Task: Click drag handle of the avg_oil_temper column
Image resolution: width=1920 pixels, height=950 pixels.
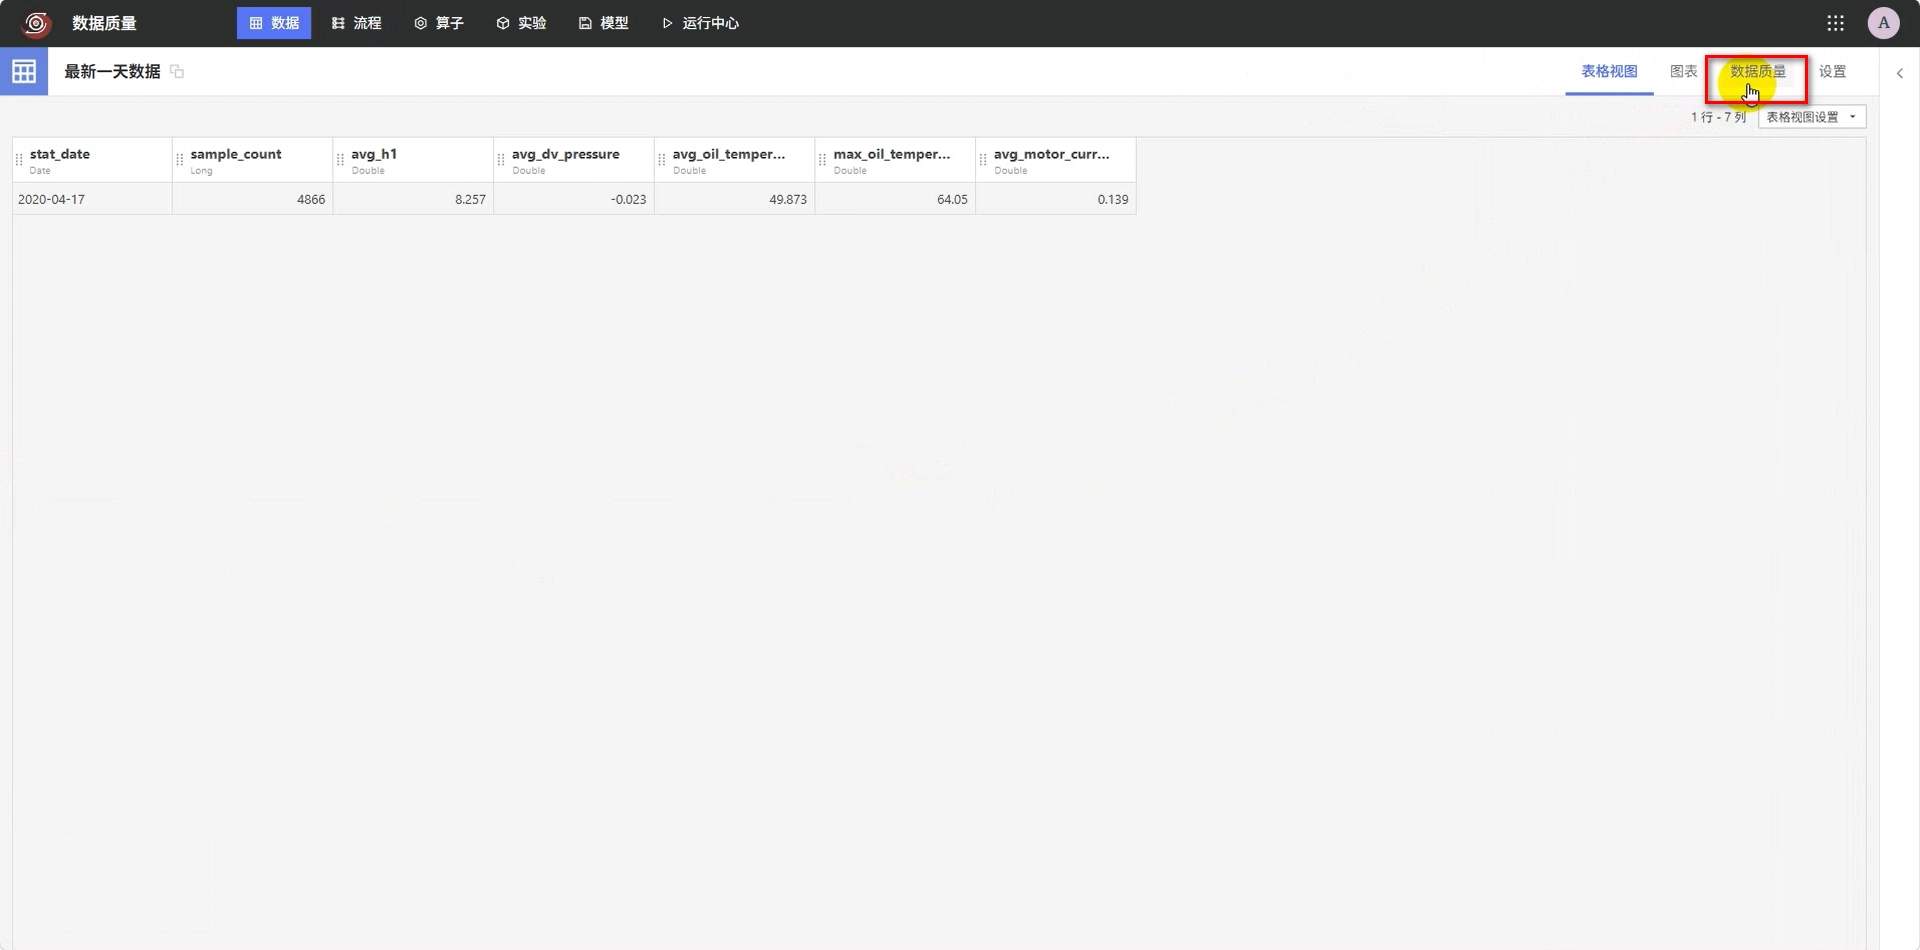Action: coord(662,160)
